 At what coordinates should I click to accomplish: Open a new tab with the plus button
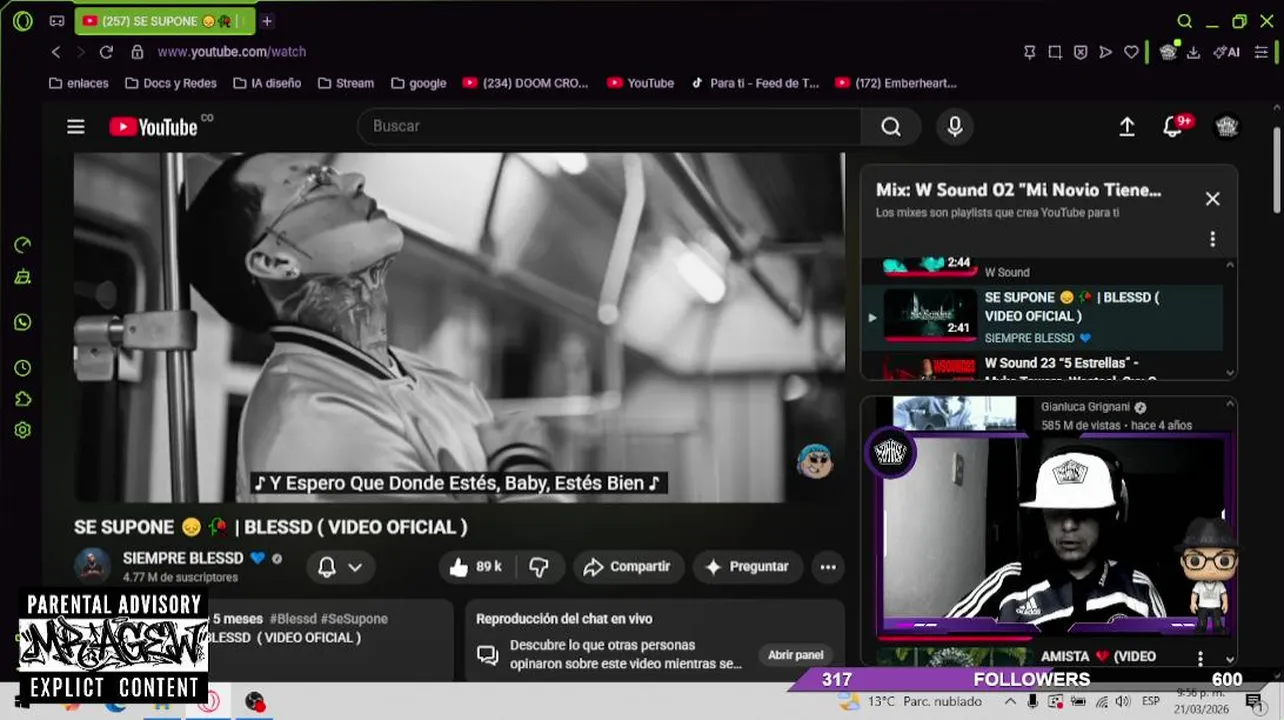pos(267,21)
